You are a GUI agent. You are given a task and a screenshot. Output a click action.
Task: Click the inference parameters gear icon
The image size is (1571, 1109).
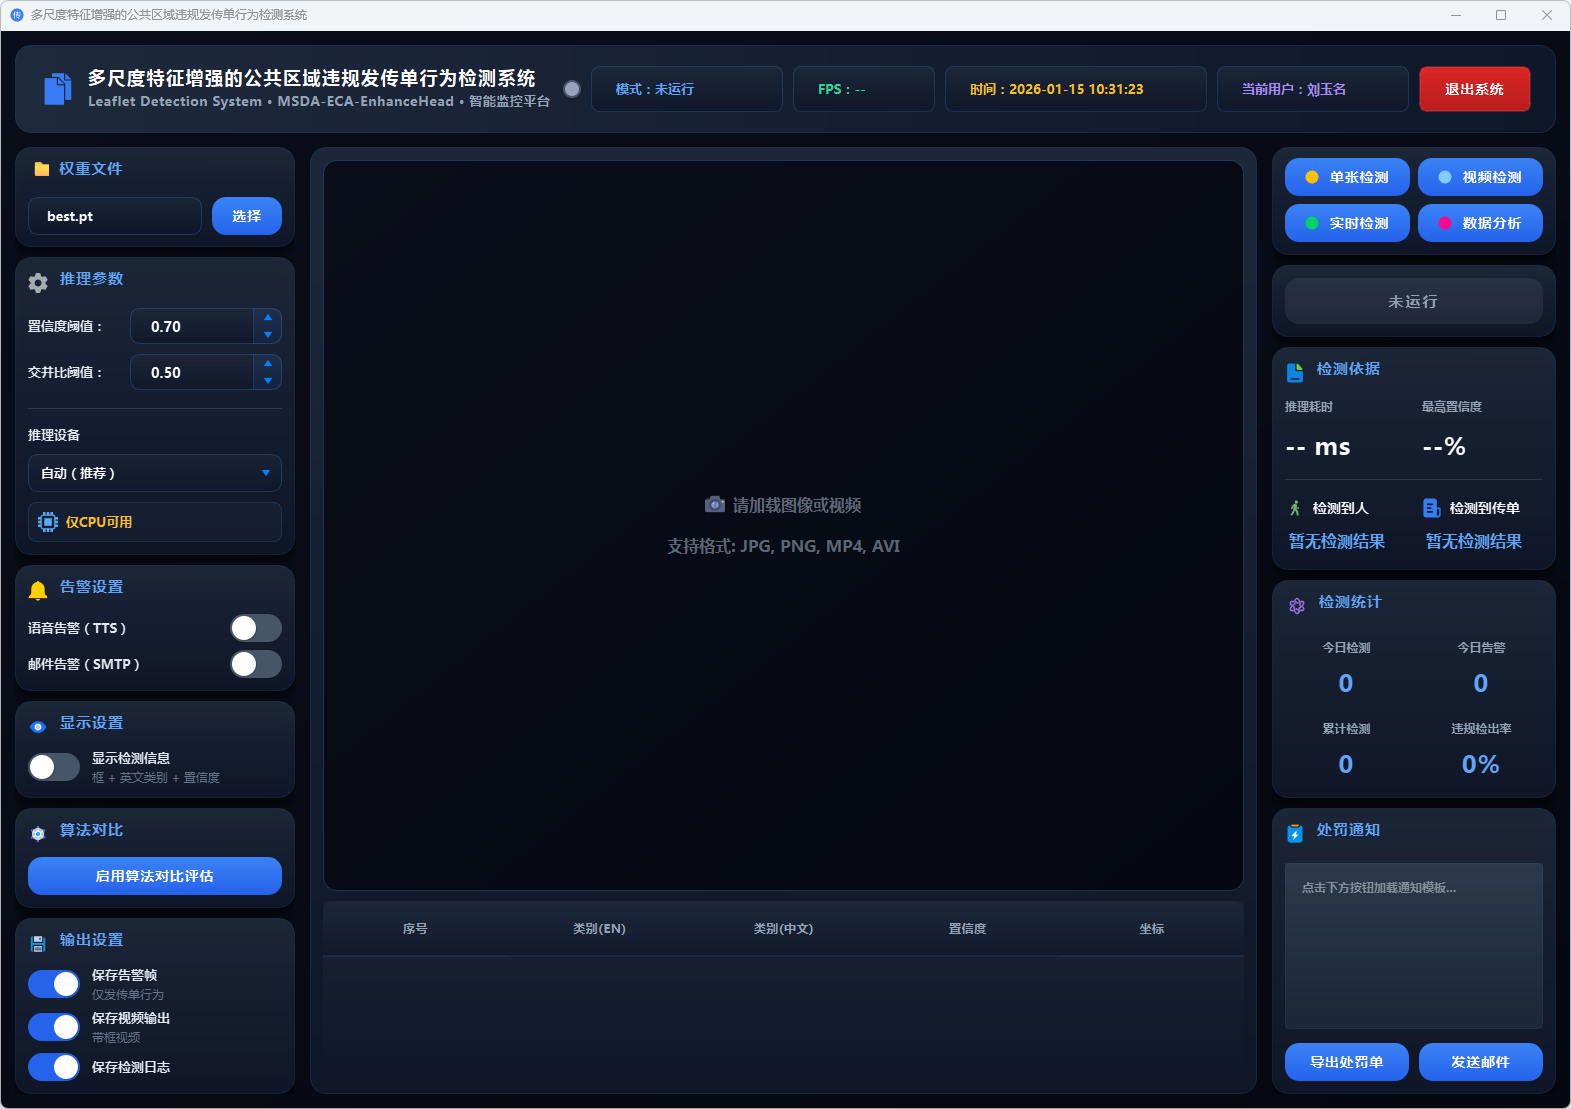tap(38, 283)
